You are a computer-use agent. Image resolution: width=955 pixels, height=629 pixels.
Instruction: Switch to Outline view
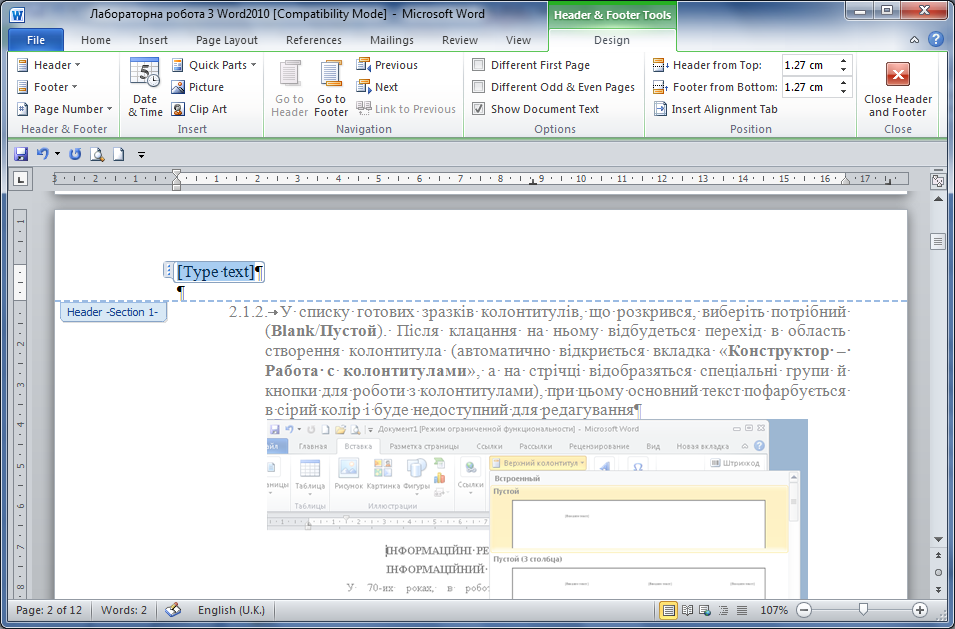coord(724,610)
